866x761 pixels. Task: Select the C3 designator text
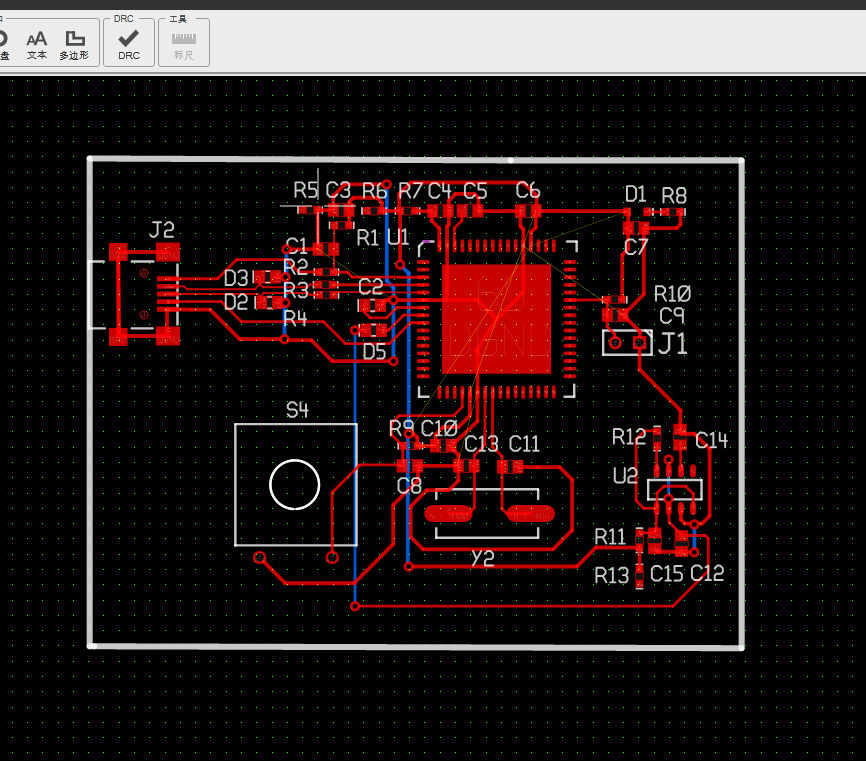pos(338,191)
